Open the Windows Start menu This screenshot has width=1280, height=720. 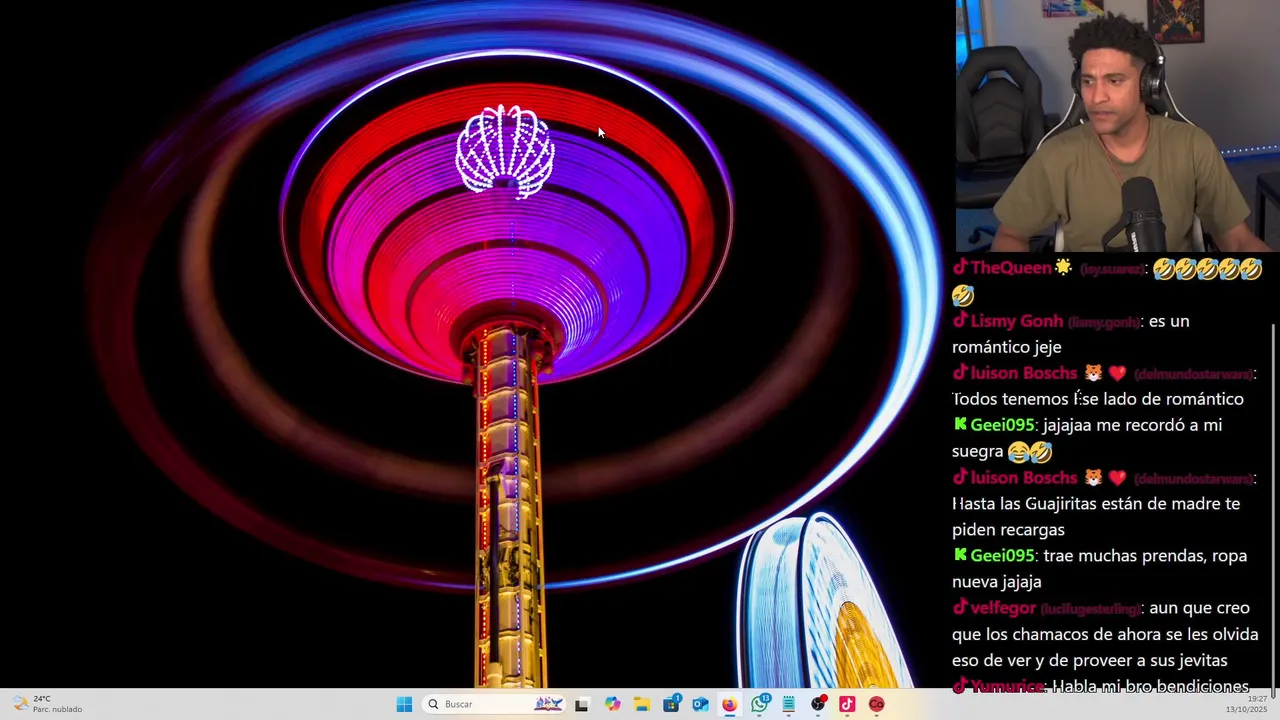pyautogui.click(x=404, y=704)
